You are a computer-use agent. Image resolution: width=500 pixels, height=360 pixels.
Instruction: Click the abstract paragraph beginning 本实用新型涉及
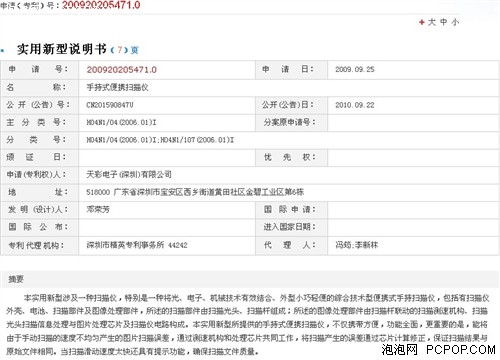247,324
